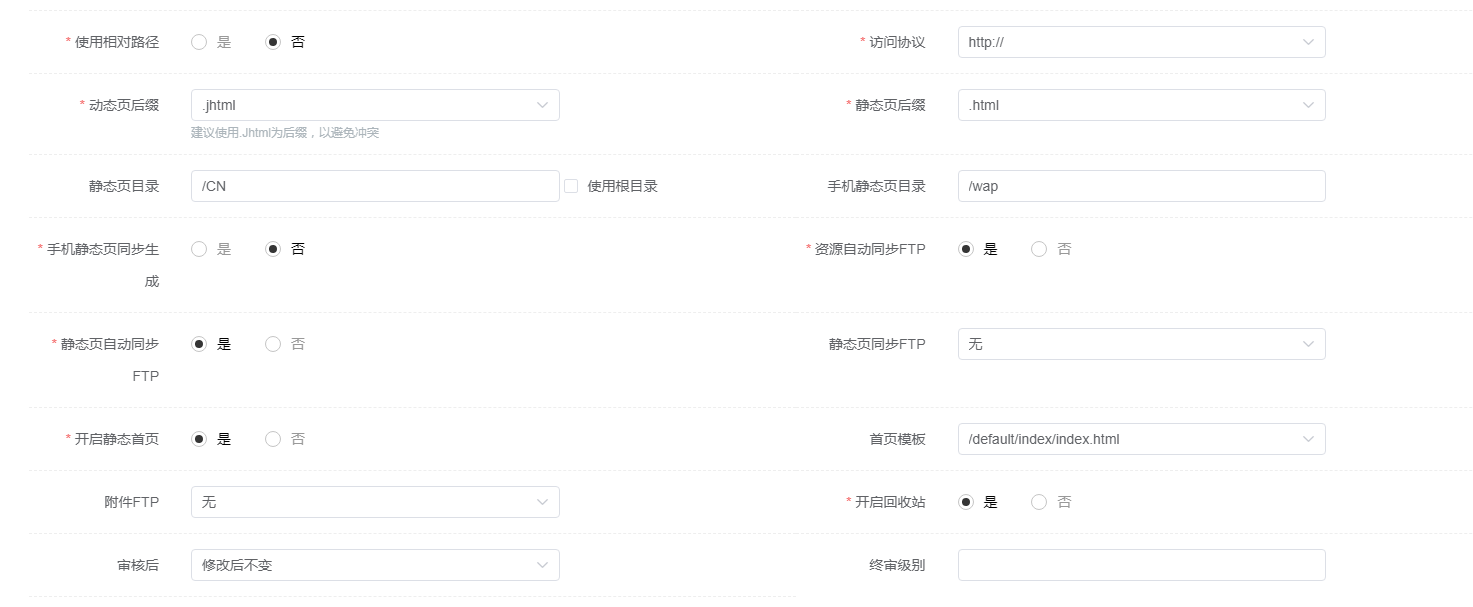Select 是 for 开启回收站

[966, 502]
